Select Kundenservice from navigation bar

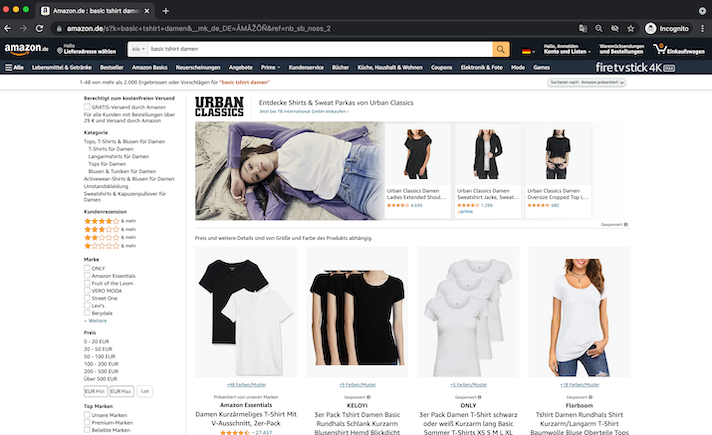tap(307, 67)
